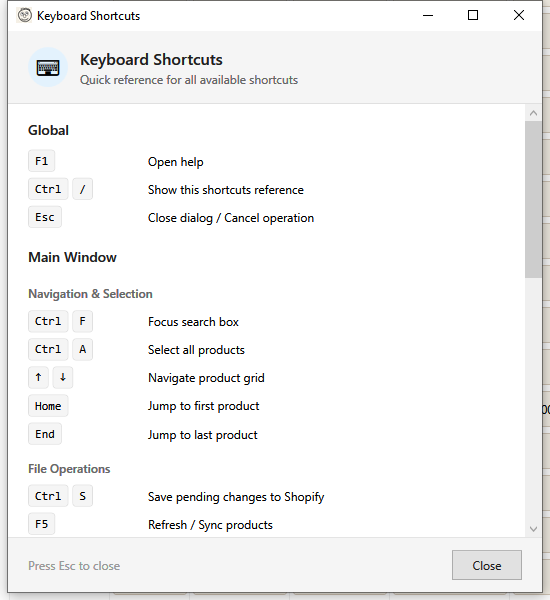Click the 'Press Esc to close' hint
The image size is (550, 600).
tap(74, 566)
